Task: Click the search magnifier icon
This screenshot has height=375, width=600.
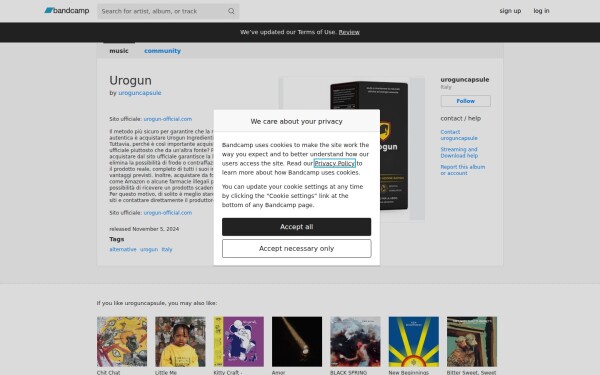Action: point(231,11)
